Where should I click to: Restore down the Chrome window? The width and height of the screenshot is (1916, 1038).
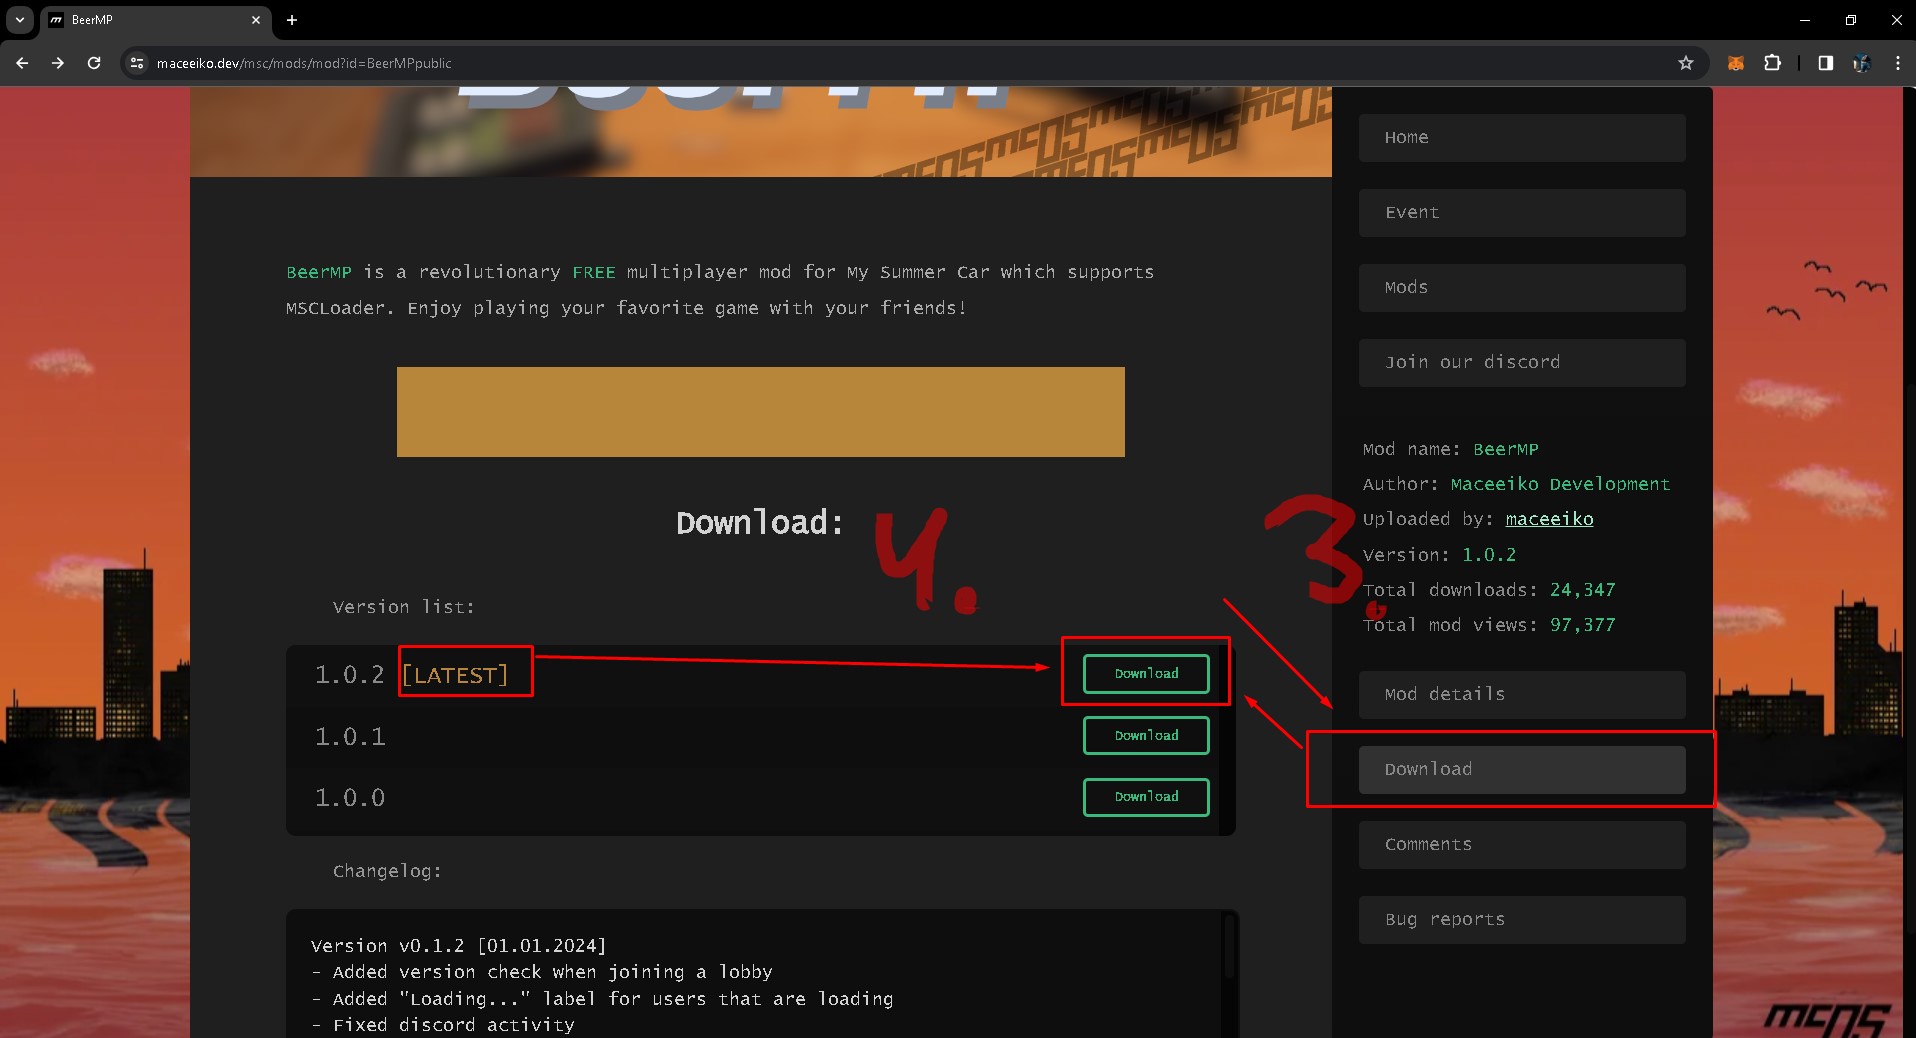(x=1851, y=20)
